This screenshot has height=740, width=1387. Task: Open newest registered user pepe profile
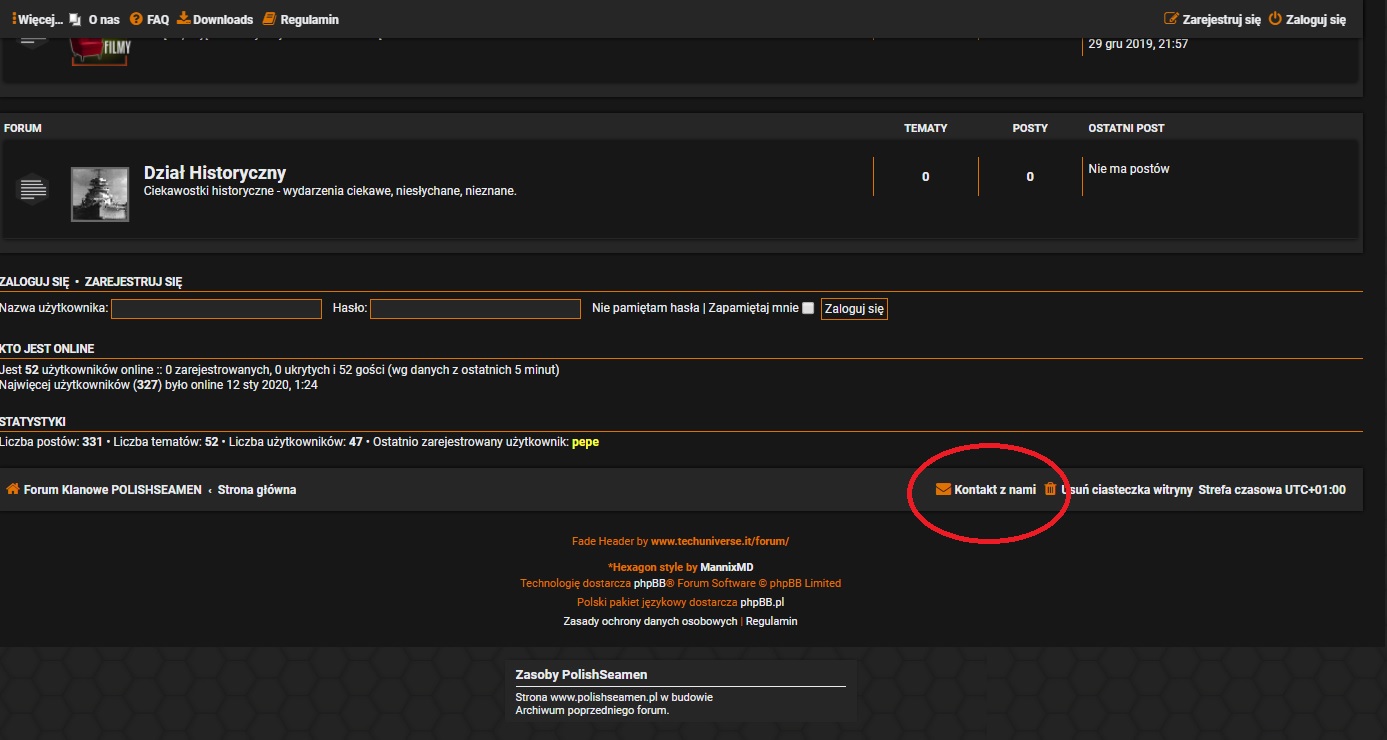pyautogui.click(x=585, y=442)
